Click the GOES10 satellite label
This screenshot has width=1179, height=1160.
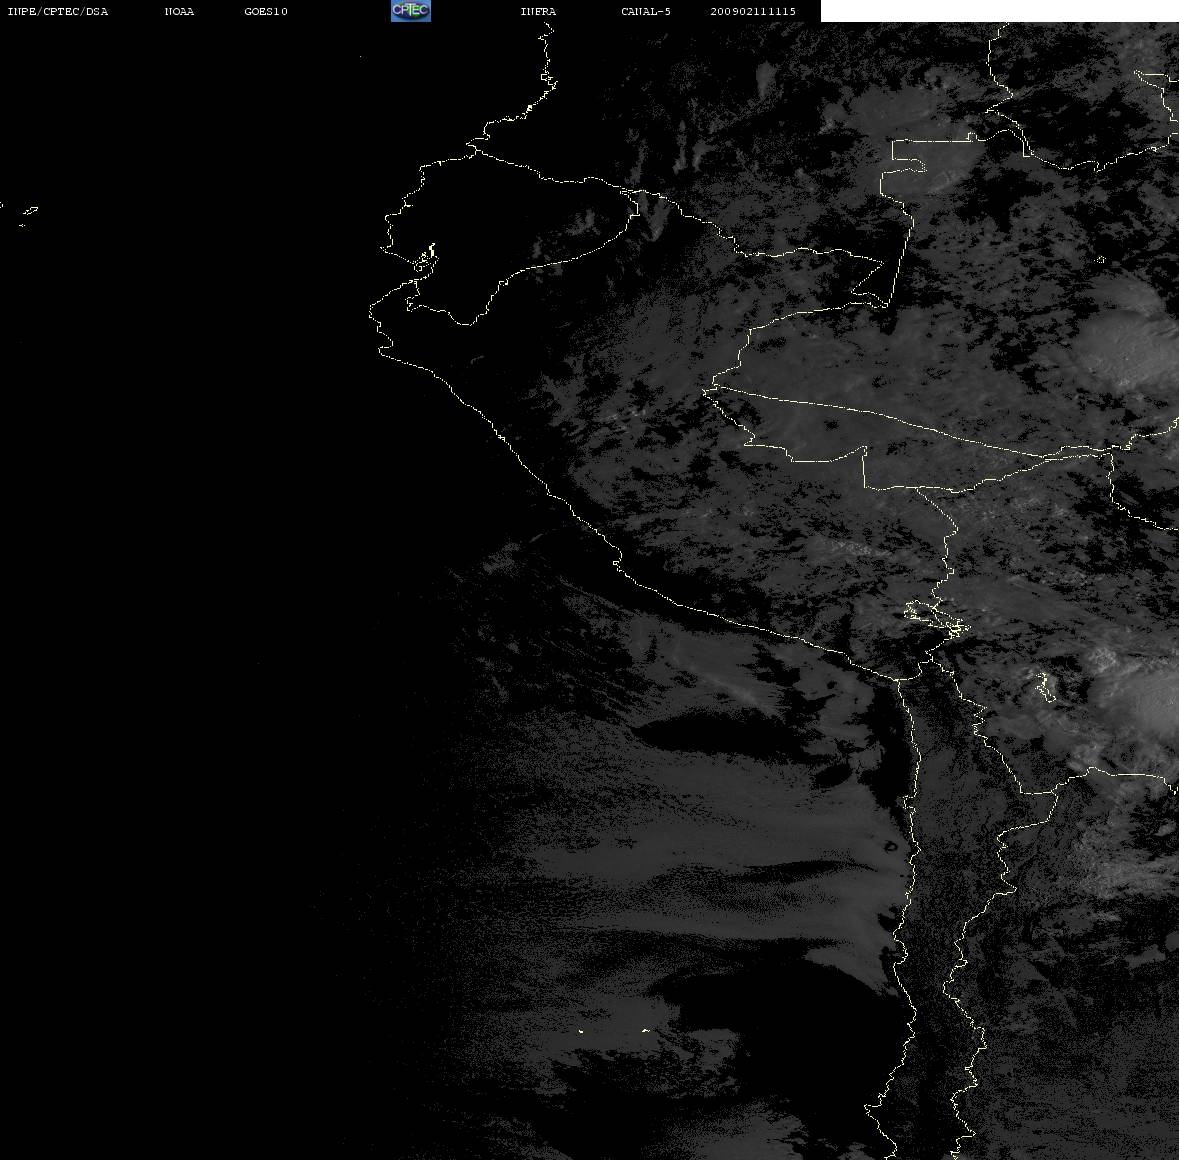tap(266, 11)
